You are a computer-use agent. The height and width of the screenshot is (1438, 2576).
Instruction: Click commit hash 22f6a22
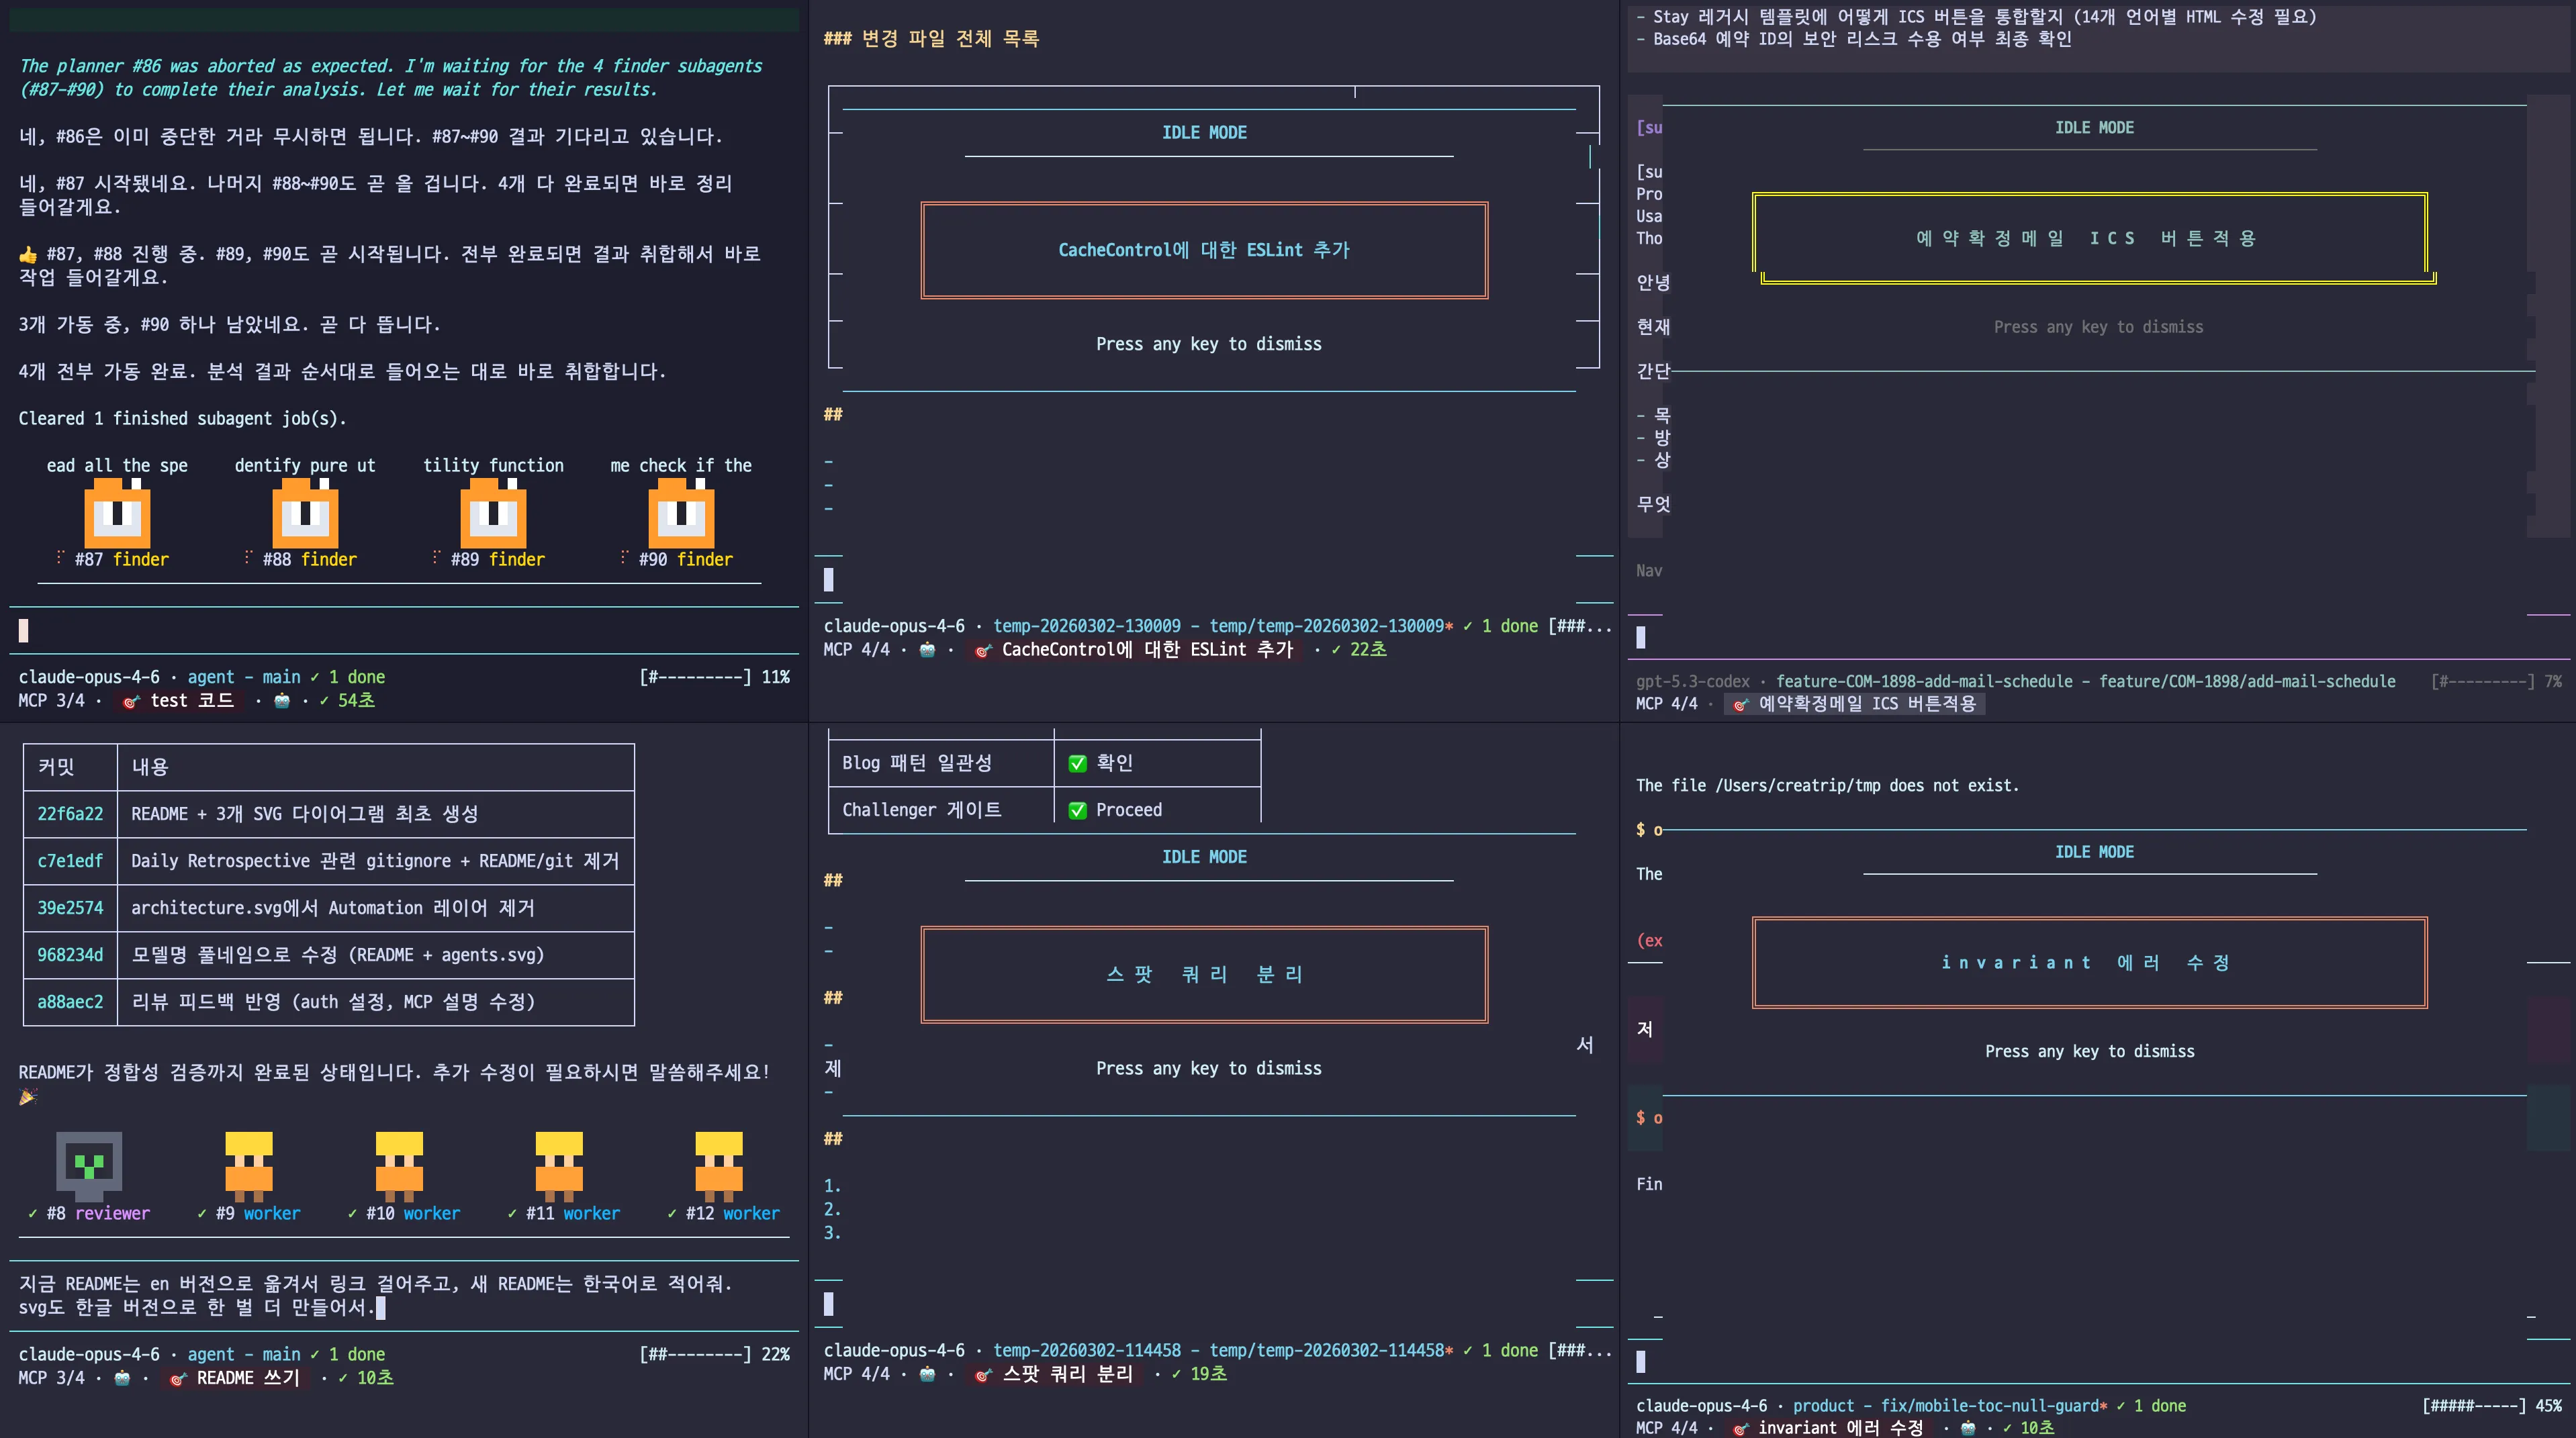click(x=70, y=814)
